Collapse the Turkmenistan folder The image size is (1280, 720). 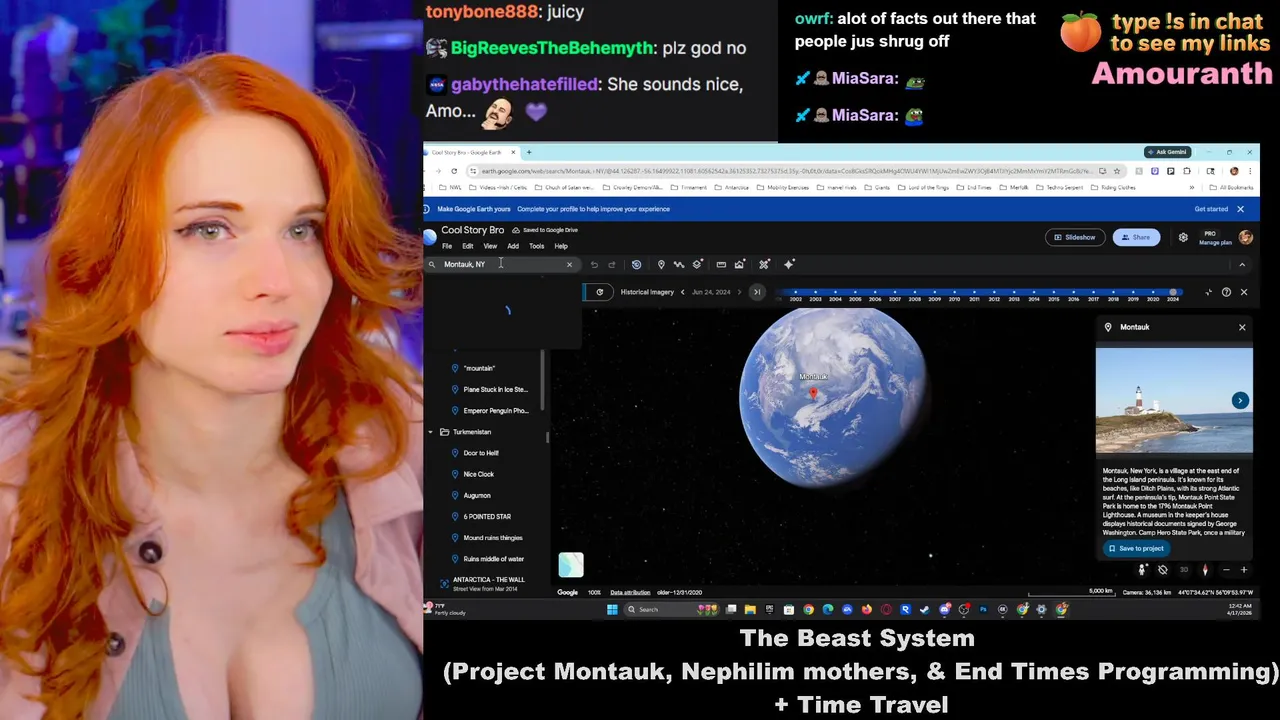[431, 432]
